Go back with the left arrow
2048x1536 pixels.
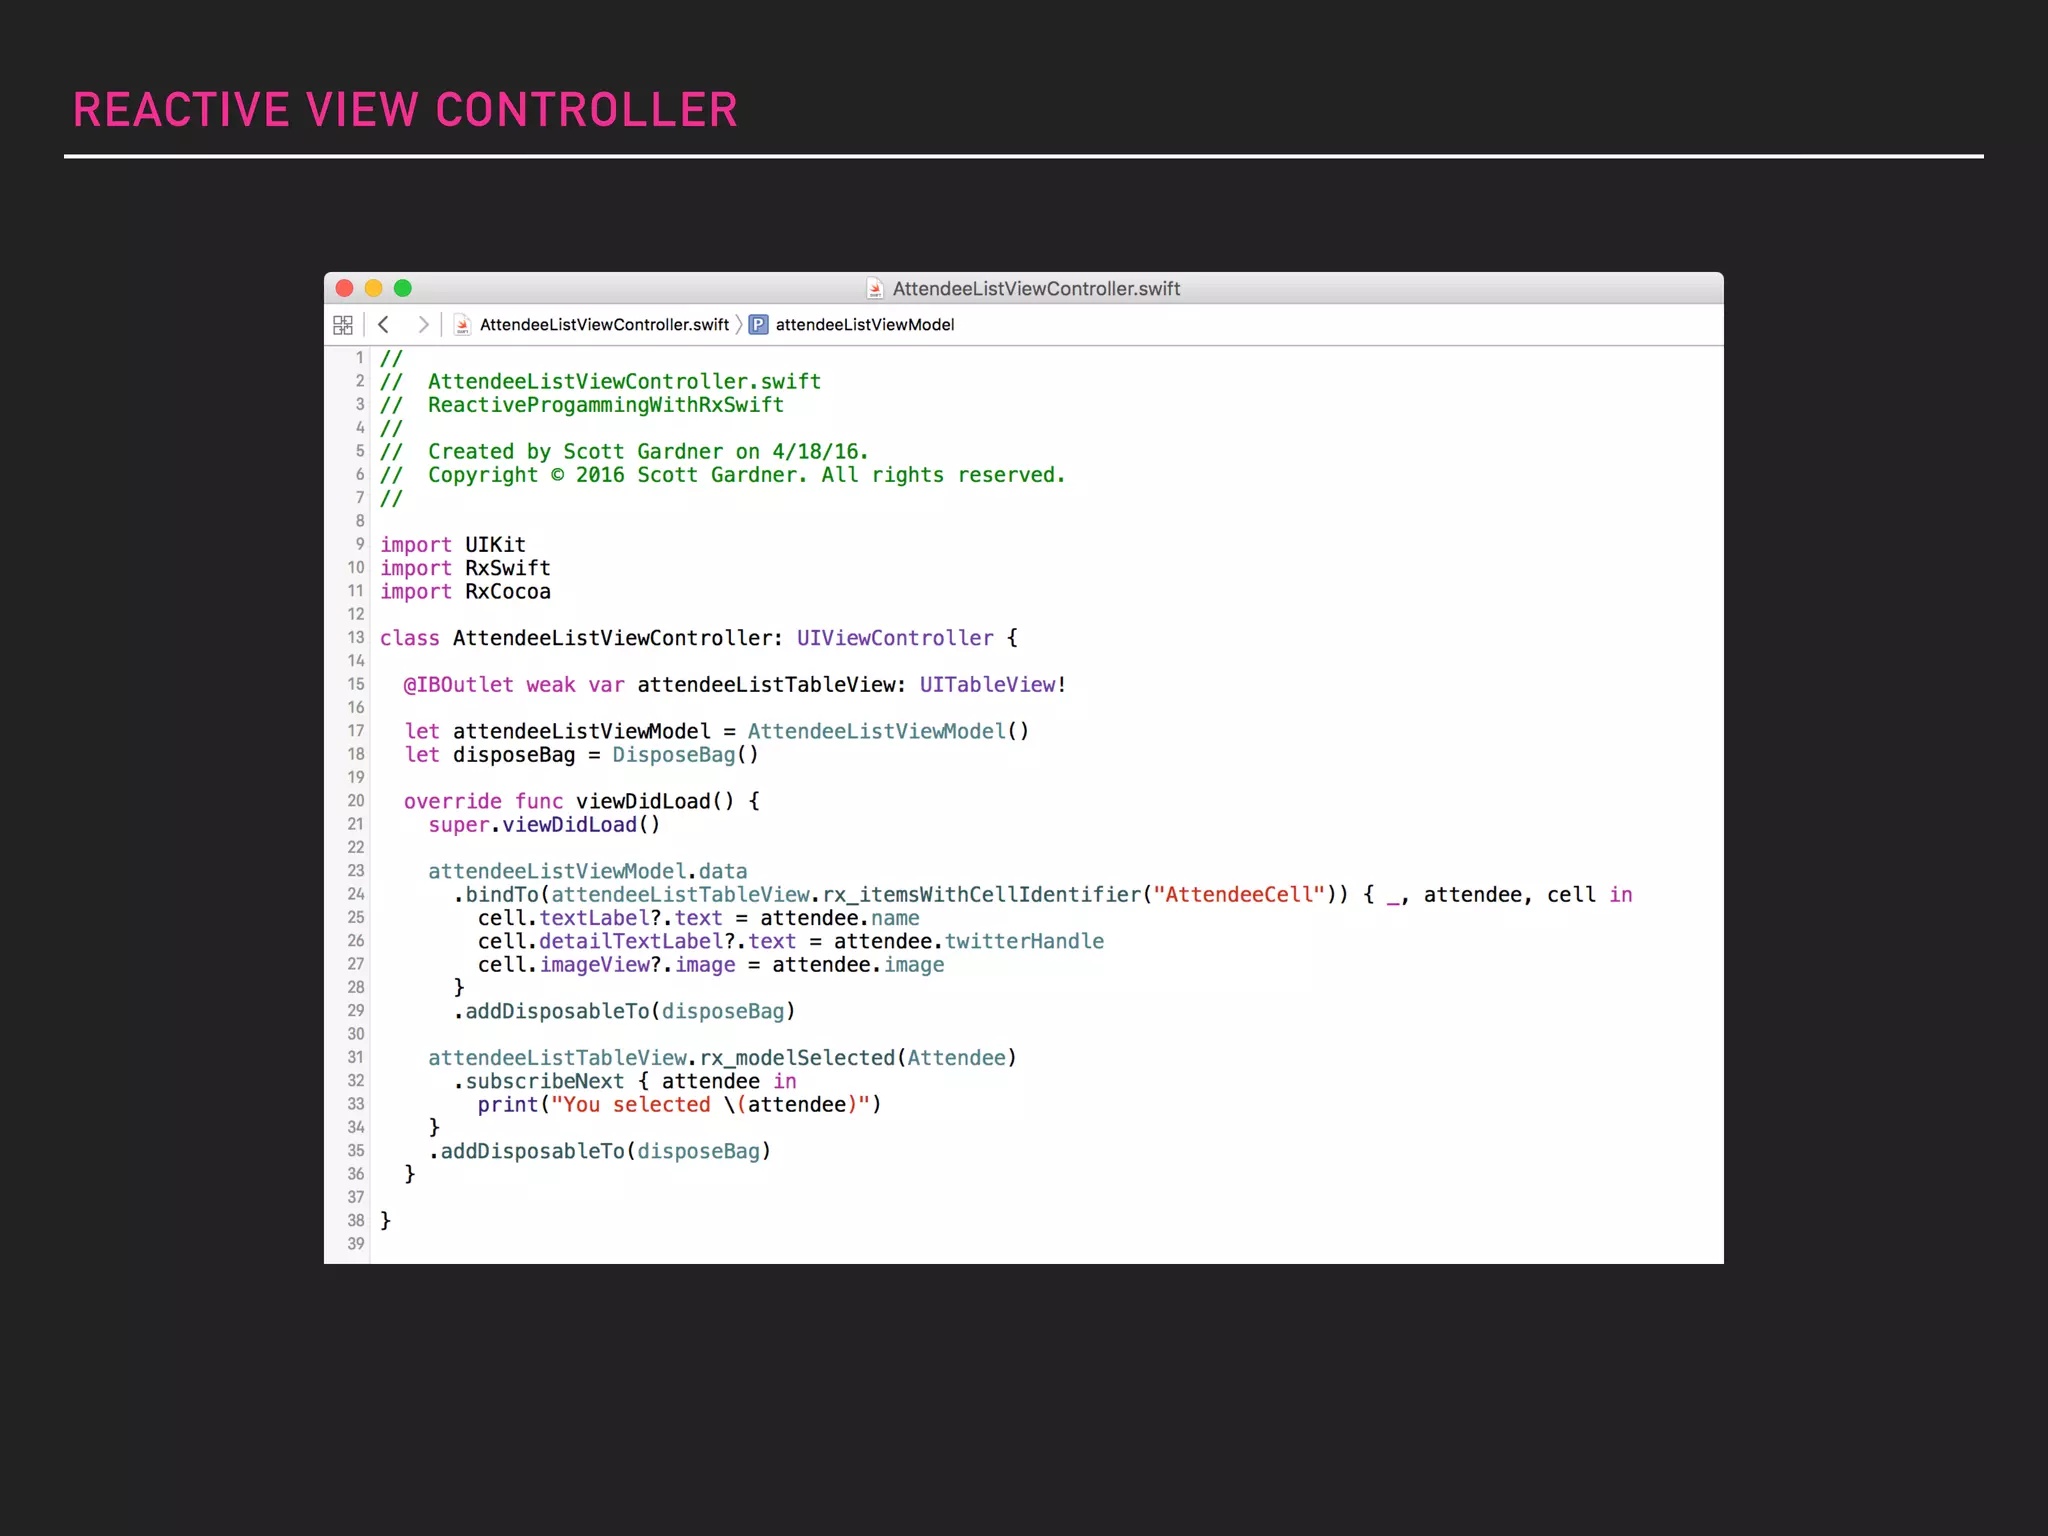coord(384,325)
